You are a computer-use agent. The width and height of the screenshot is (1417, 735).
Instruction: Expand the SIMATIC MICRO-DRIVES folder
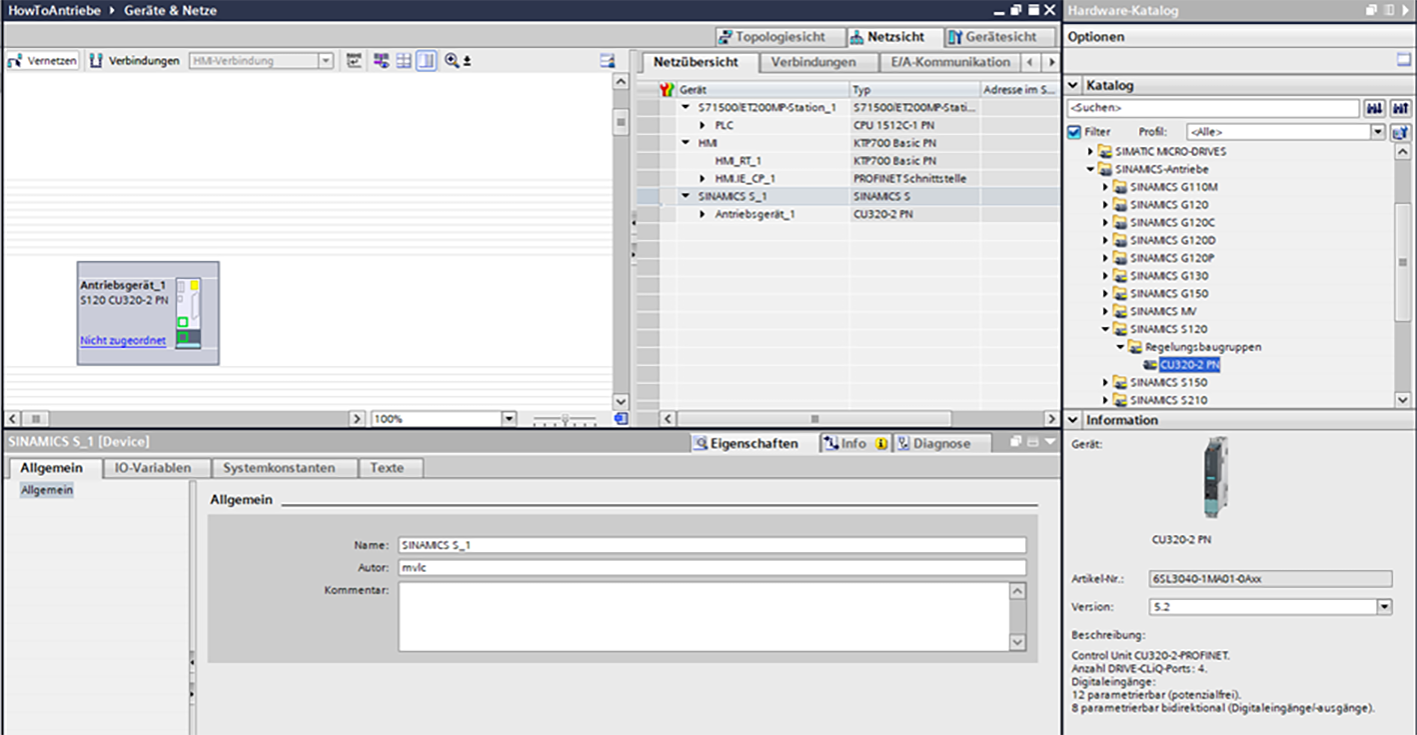(1090, 151)
